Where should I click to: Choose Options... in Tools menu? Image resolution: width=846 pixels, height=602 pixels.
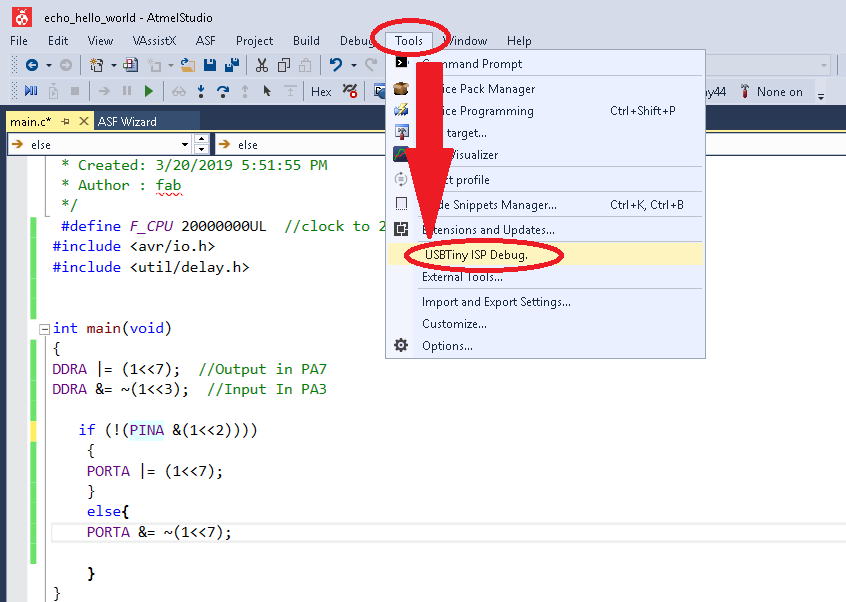click(x=545, y=346)
